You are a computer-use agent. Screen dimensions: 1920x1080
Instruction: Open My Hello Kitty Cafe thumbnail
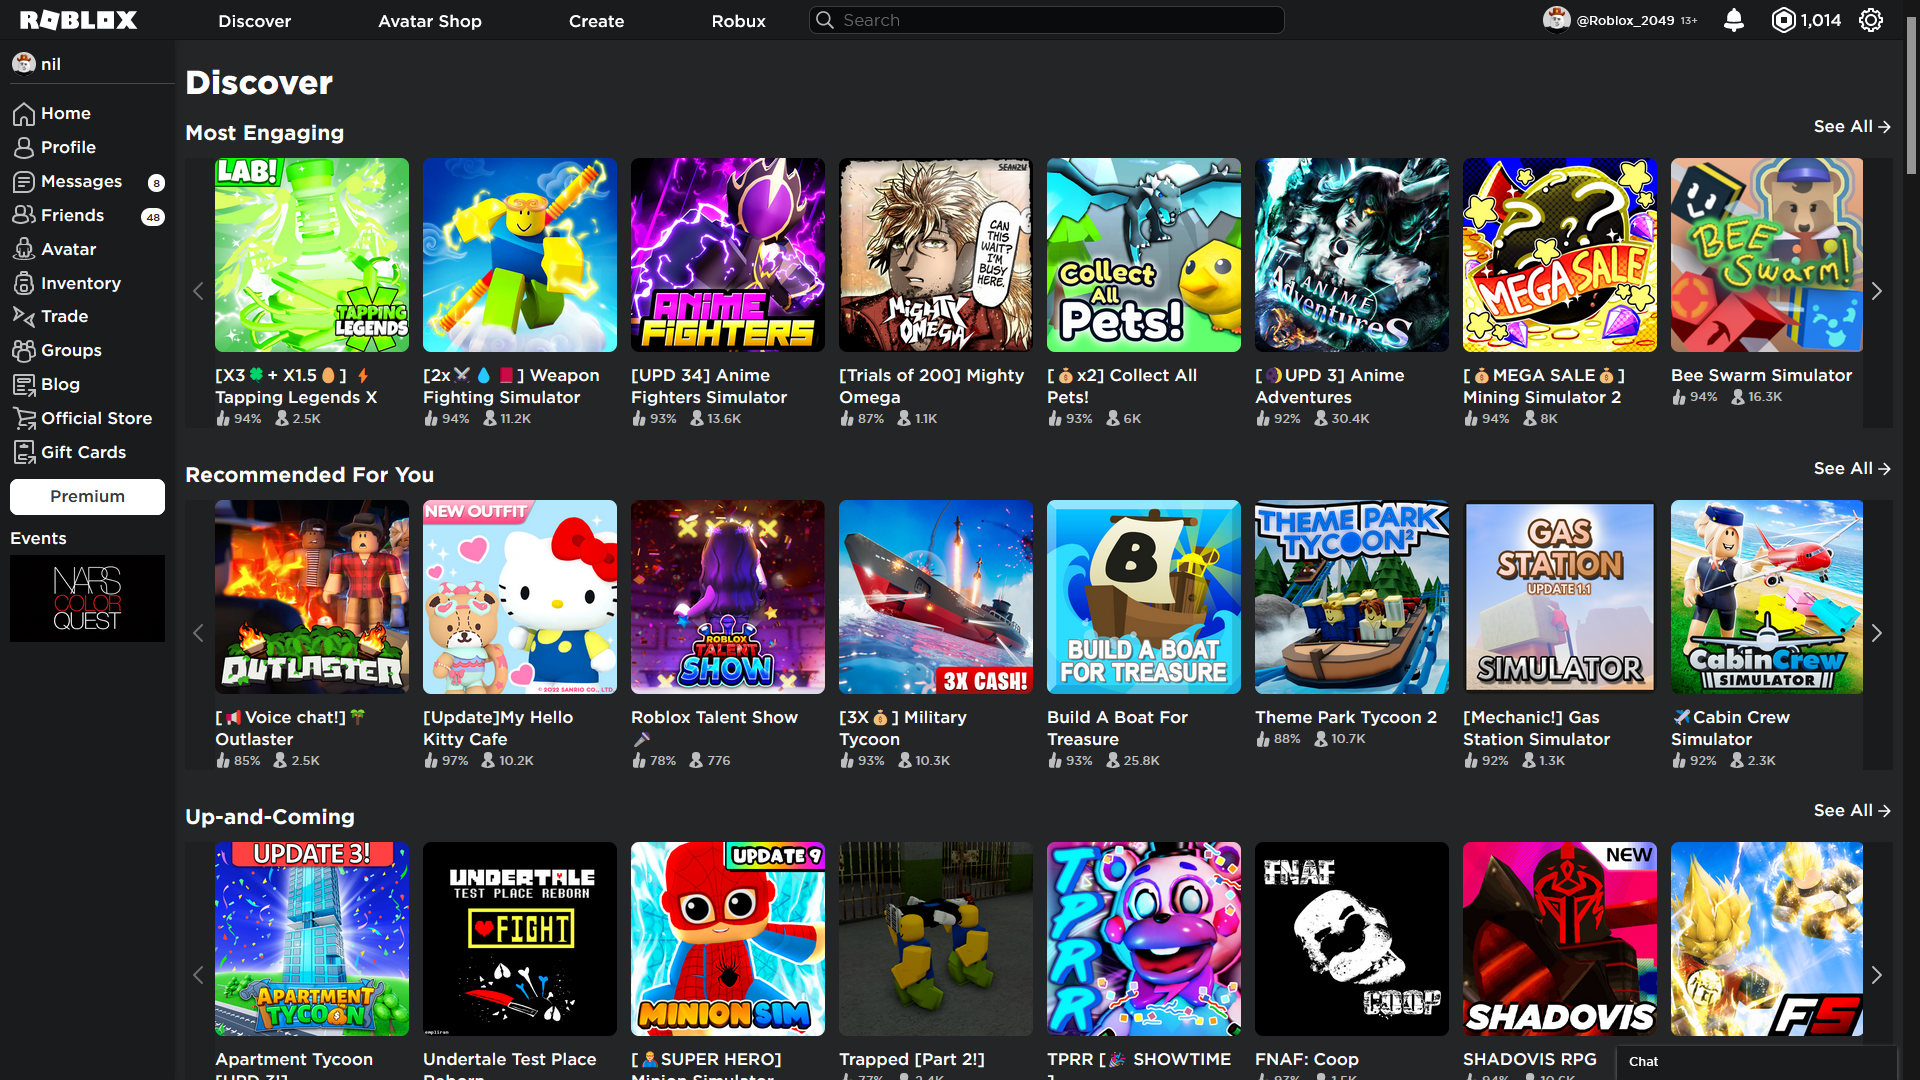(520, 597)
